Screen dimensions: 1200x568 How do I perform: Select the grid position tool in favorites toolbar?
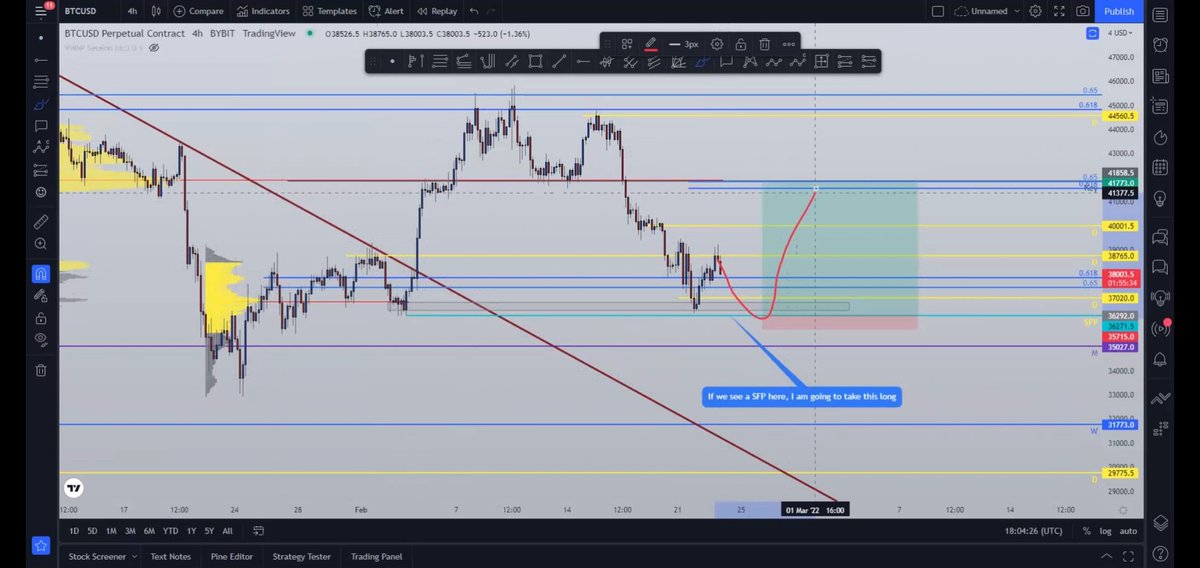[821, 62]
